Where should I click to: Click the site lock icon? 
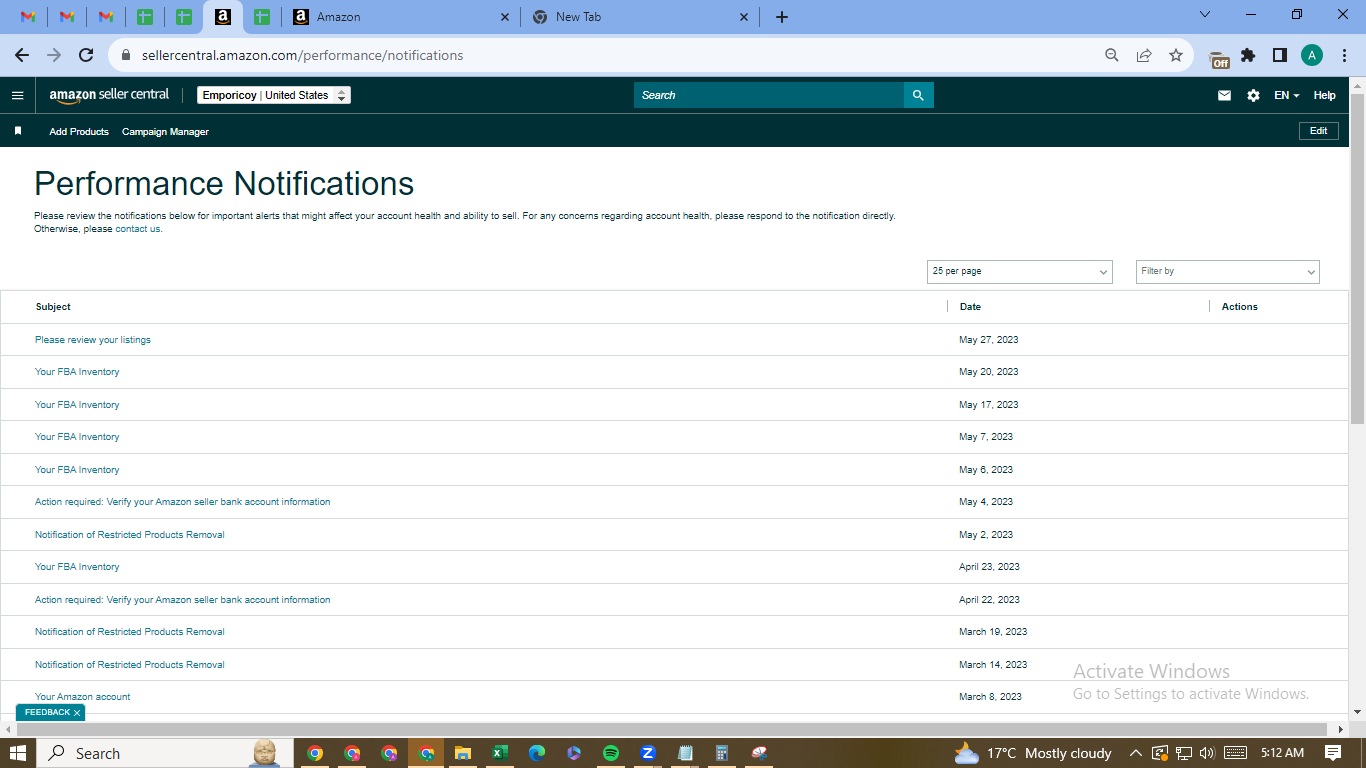click(x=126, y=55)
